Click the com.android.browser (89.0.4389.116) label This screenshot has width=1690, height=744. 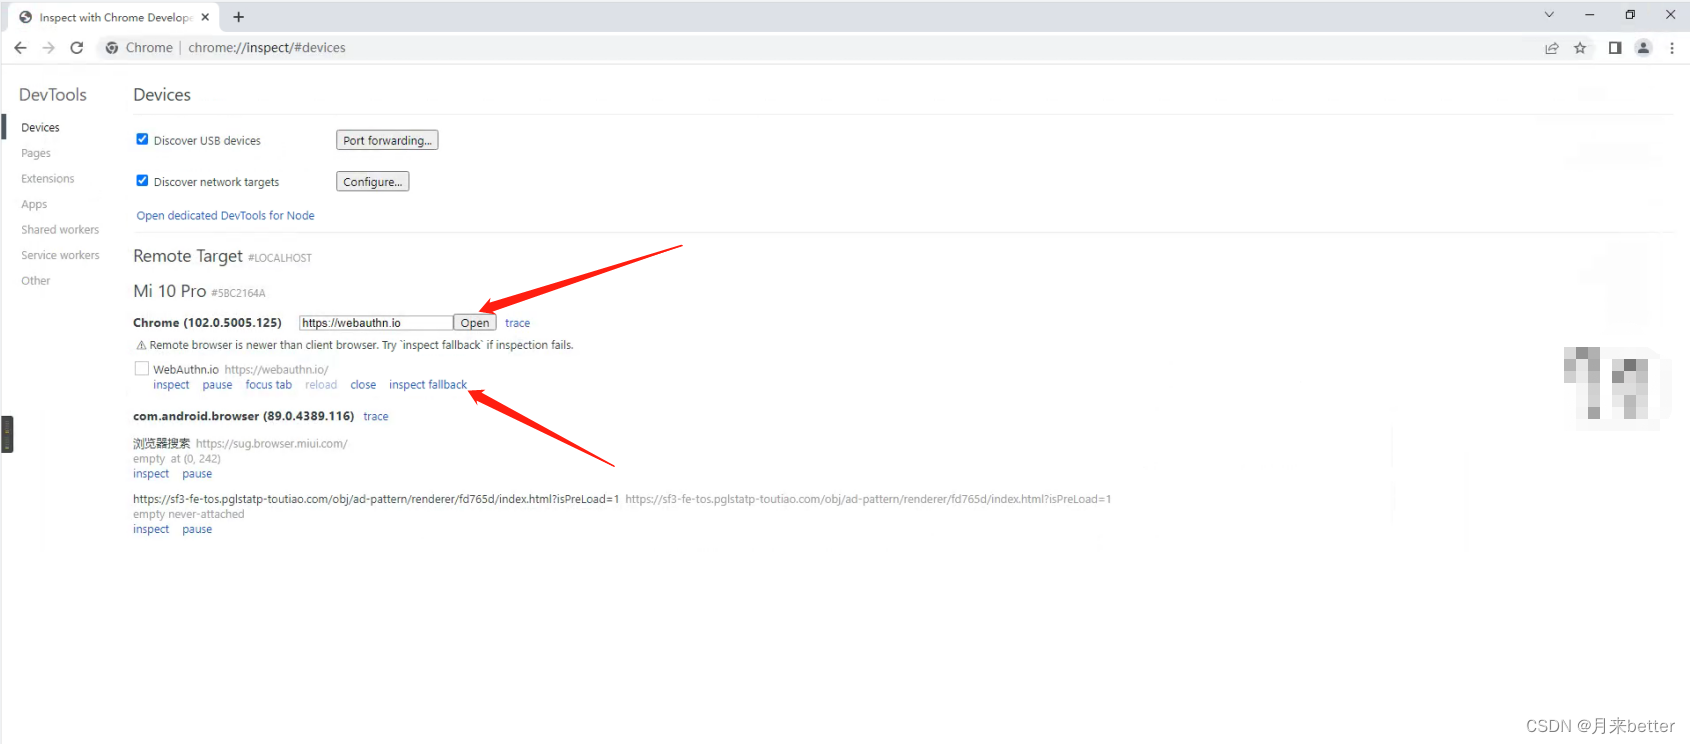tap(243, 416)
